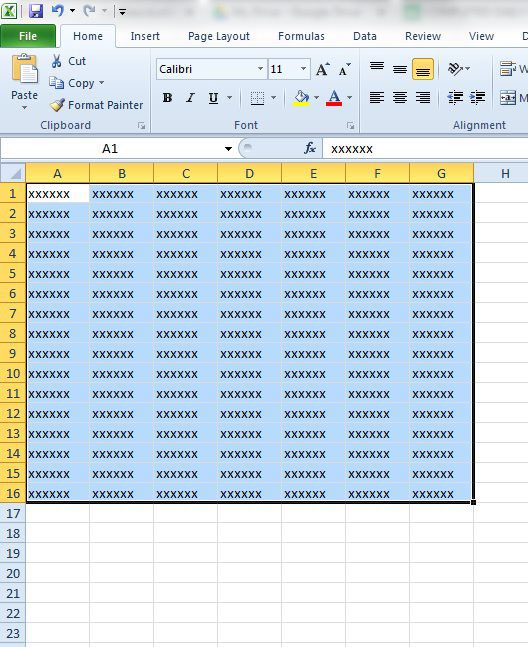Open the Name Box dropdown arrow
The width and height of the screenshot is (528, 647).
pyautogui.click(x=228, y=149)
